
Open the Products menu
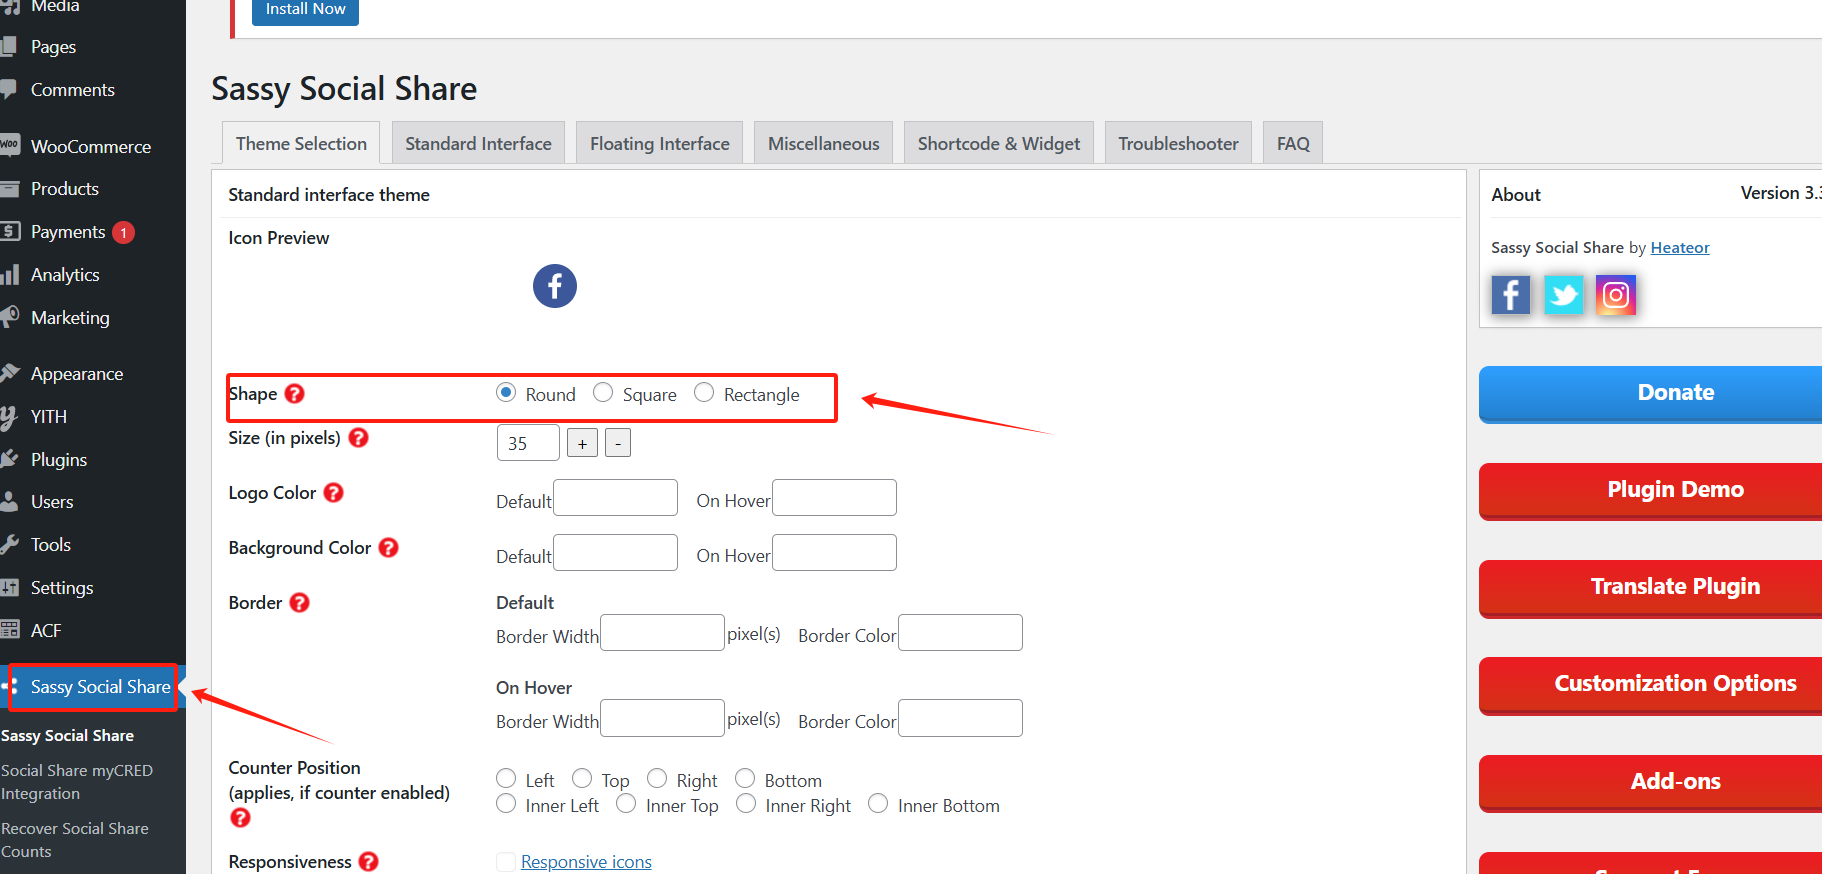65,189
